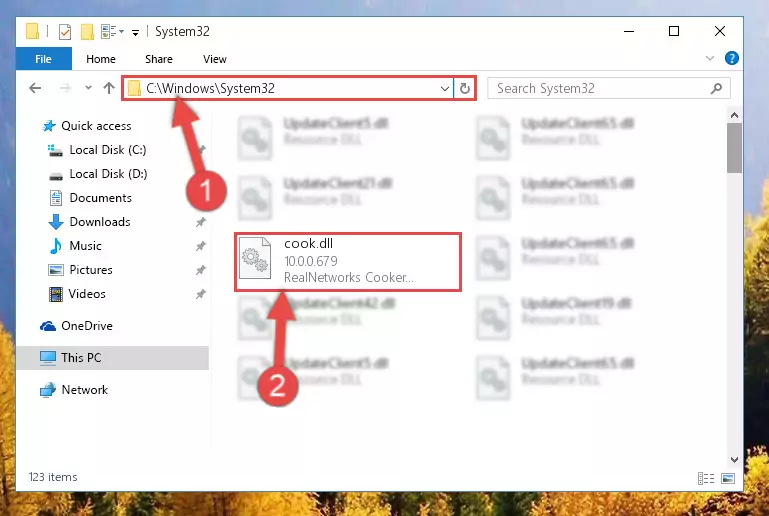769x516 pixels.
Task: Open the address bar history dropdown
Action: 444,89
